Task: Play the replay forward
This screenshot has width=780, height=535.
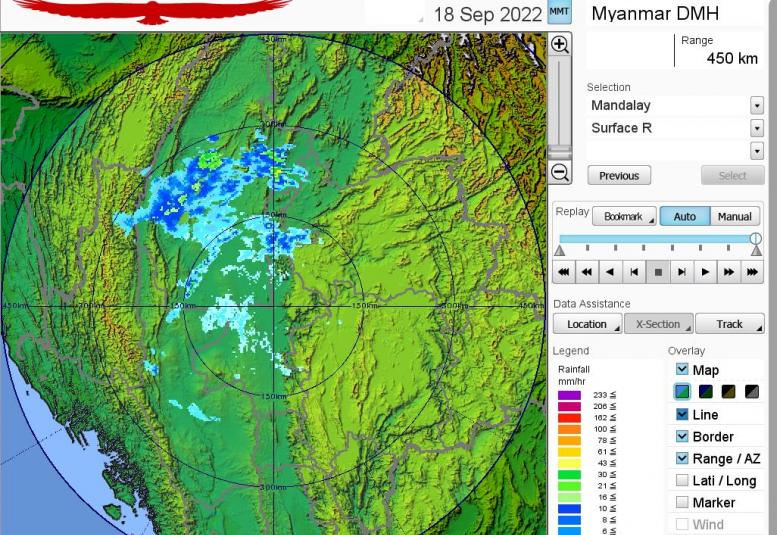Action: 706,271
